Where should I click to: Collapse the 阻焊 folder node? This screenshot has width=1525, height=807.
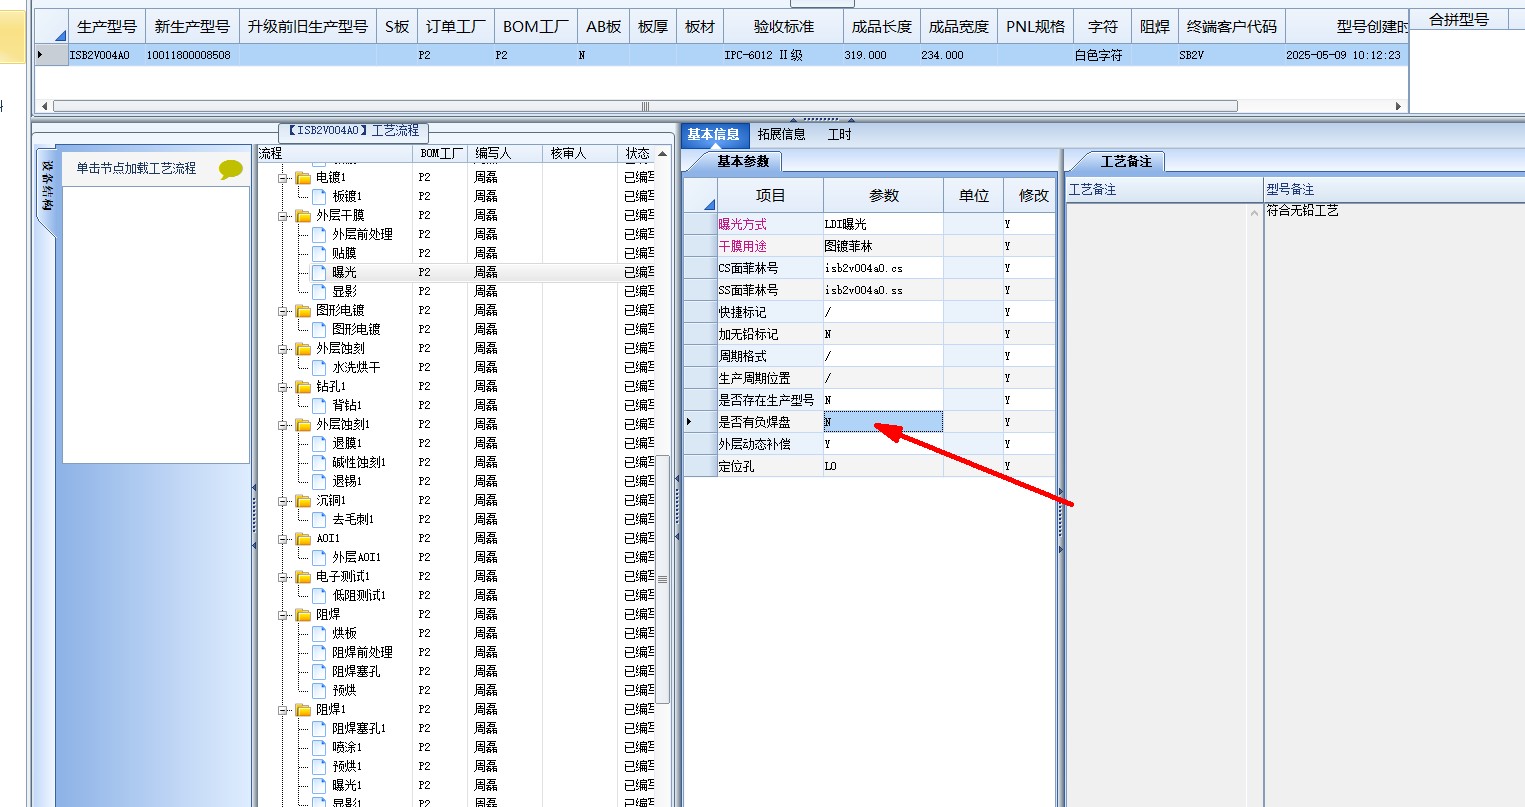284,615
